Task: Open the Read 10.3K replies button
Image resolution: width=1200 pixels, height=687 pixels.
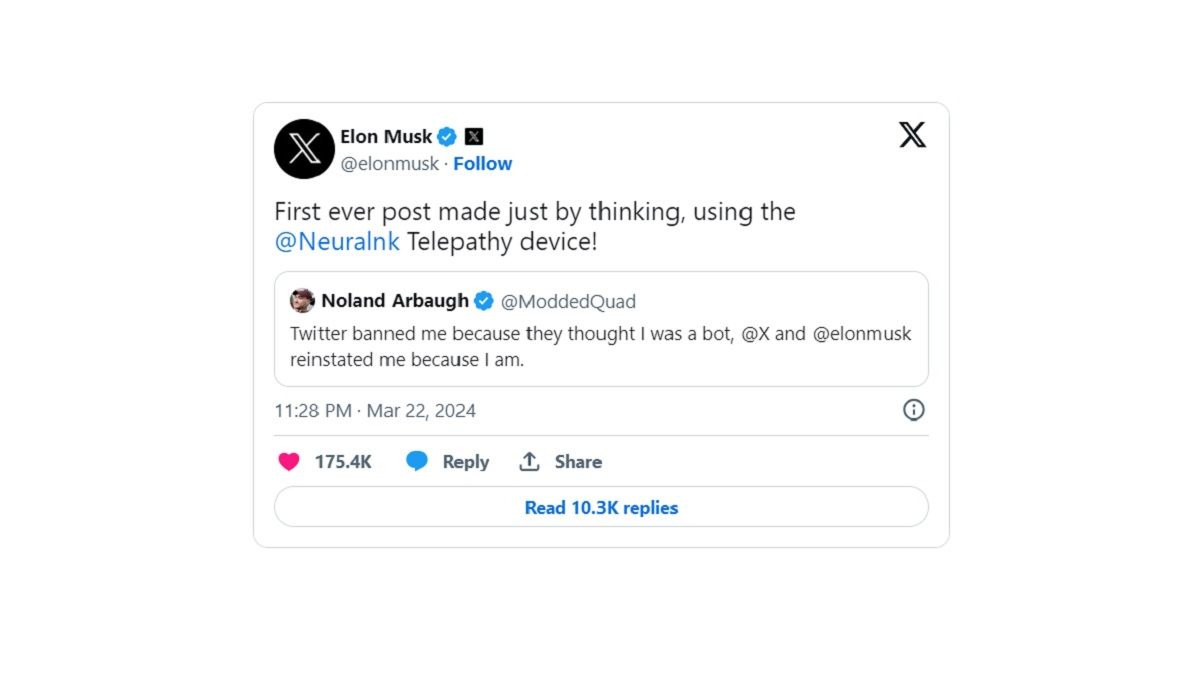Action: point(601,508)
